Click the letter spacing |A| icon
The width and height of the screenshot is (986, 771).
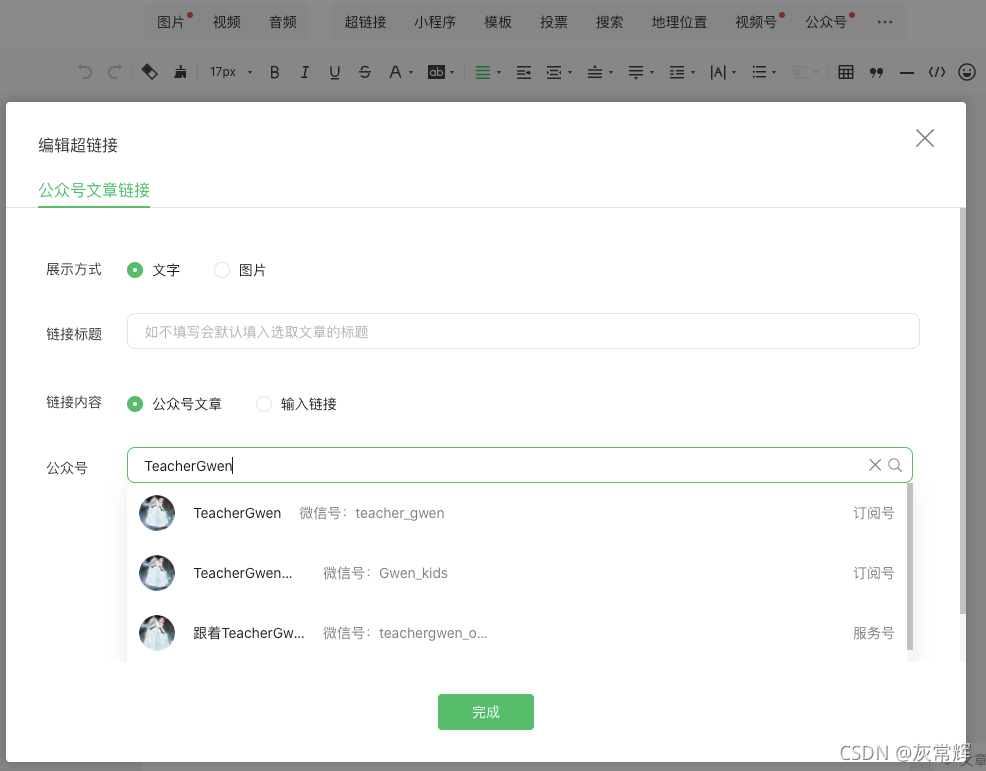[717, 72]
